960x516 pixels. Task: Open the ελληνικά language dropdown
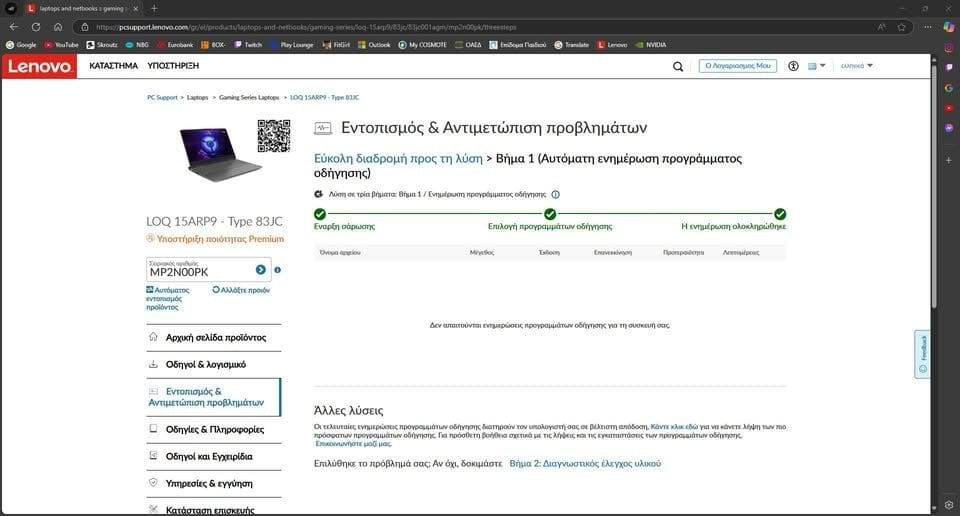(x=857, y=65)
